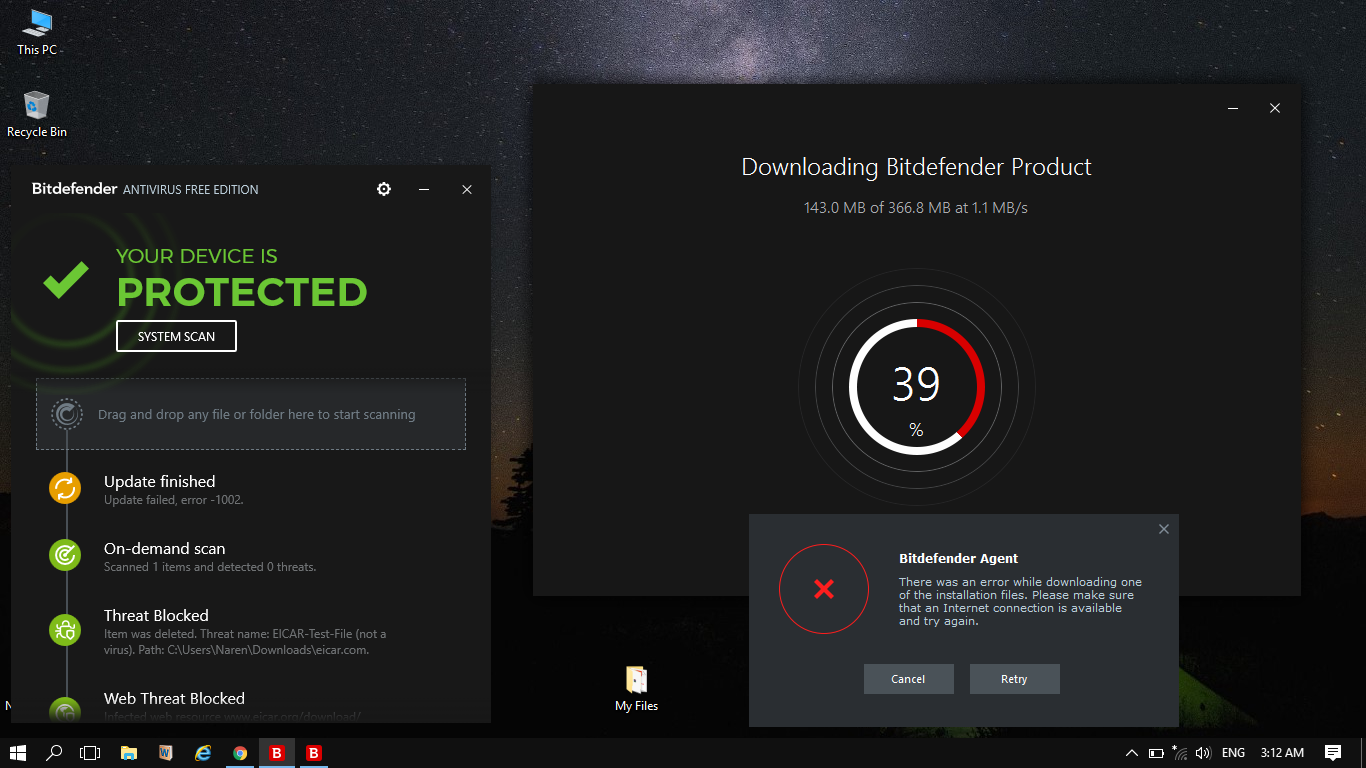
Task: Click the drag-and-drop file scanning area
Action: click(x=251, y=414)
